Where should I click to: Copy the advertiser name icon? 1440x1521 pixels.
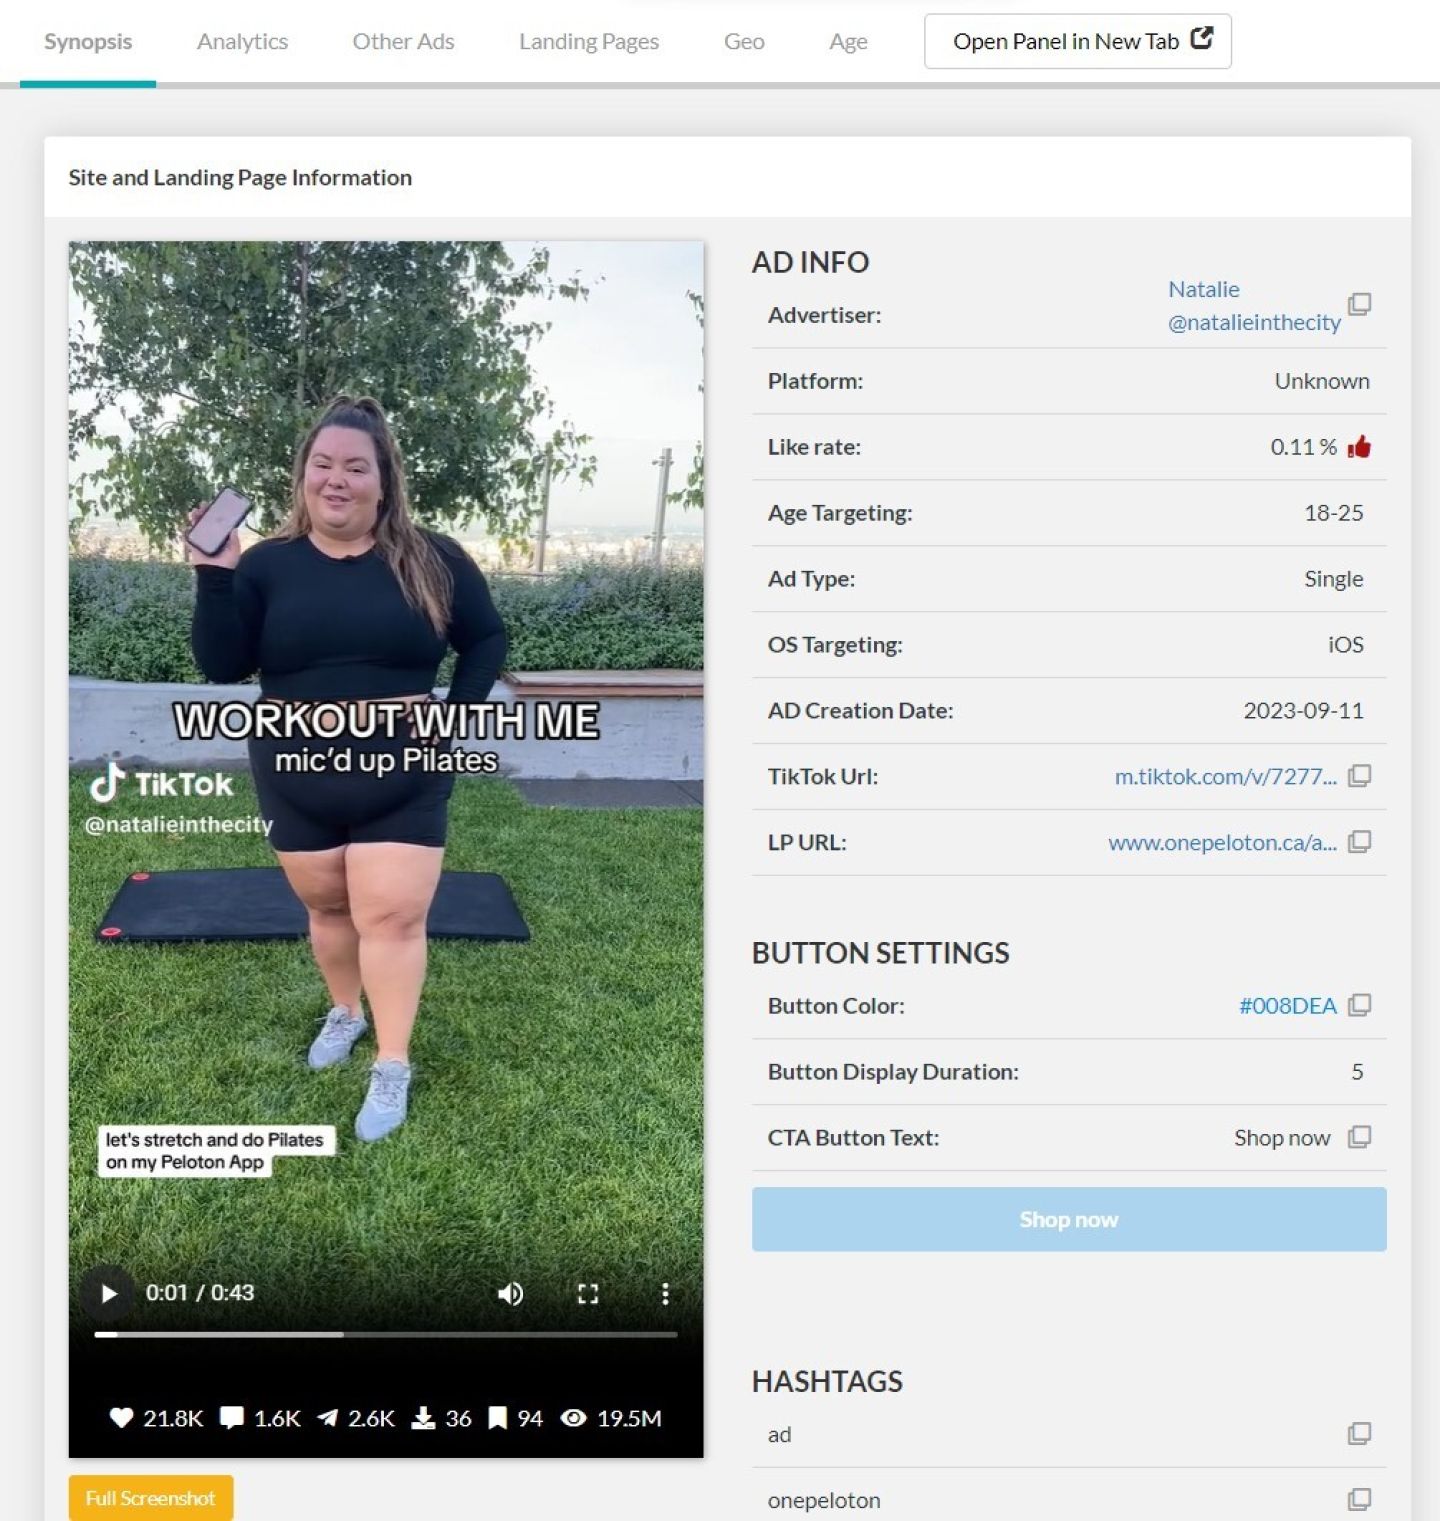coord(1358,304)
